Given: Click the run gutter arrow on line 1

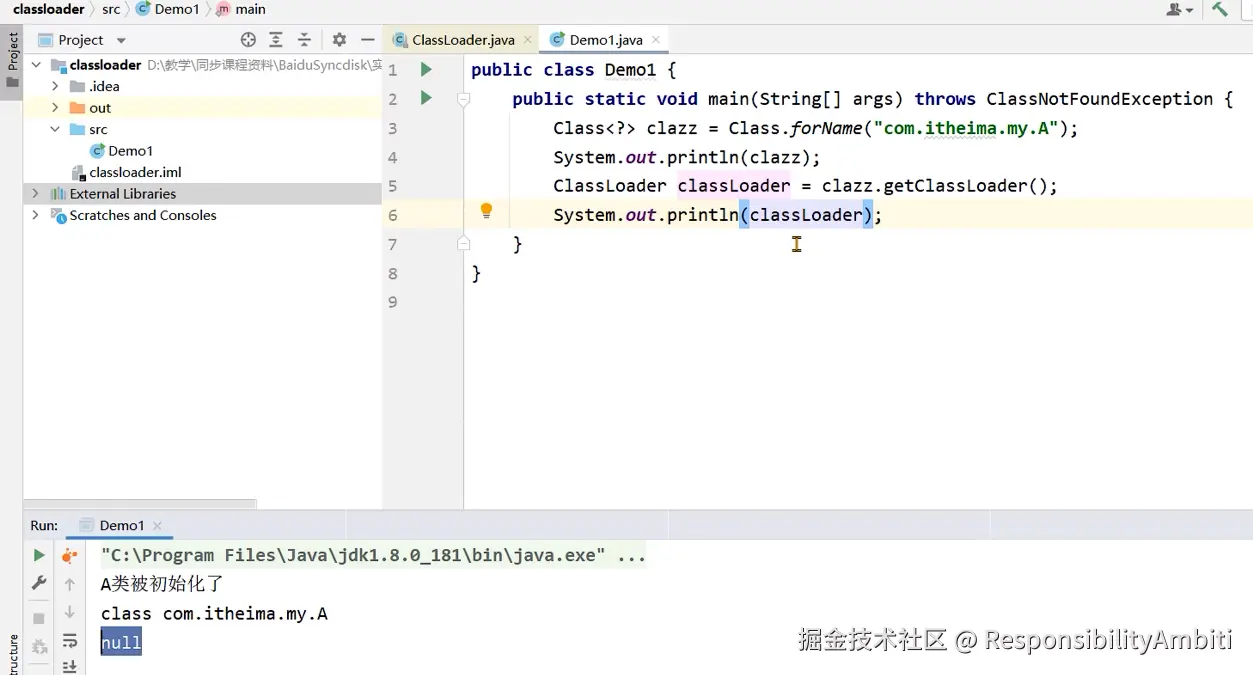Looking at the screenshot, I should coord(426,69).
